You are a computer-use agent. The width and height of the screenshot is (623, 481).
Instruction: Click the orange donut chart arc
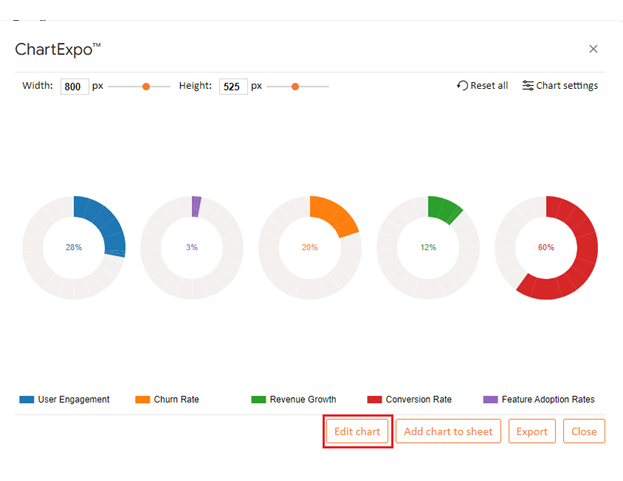pos(334,214)
